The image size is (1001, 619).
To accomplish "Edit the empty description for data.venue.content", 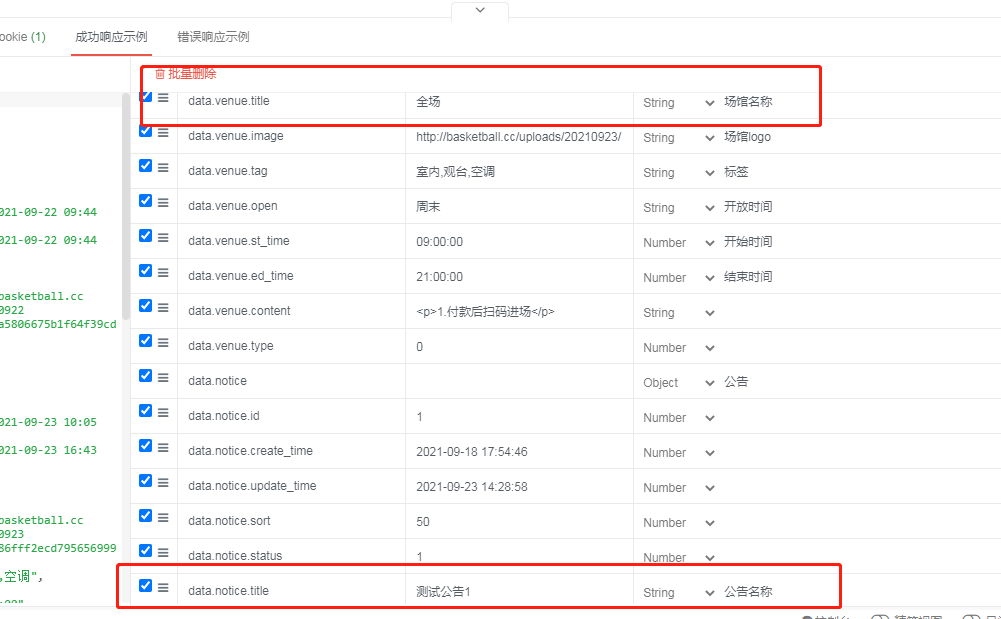I will 859,312.
